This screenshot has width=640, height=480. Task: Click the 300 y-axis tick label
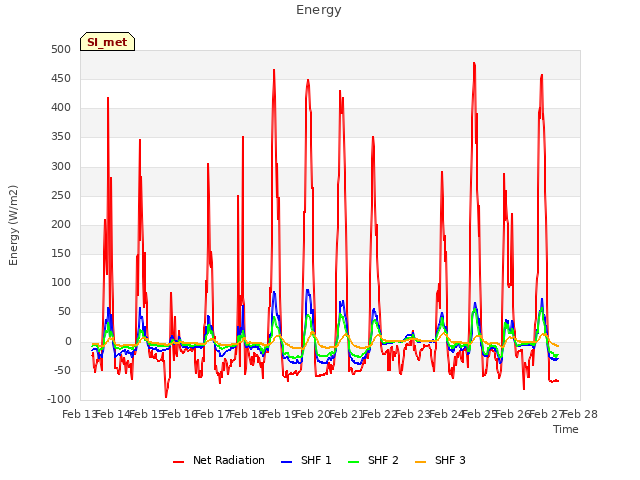[x=61, y=167]
